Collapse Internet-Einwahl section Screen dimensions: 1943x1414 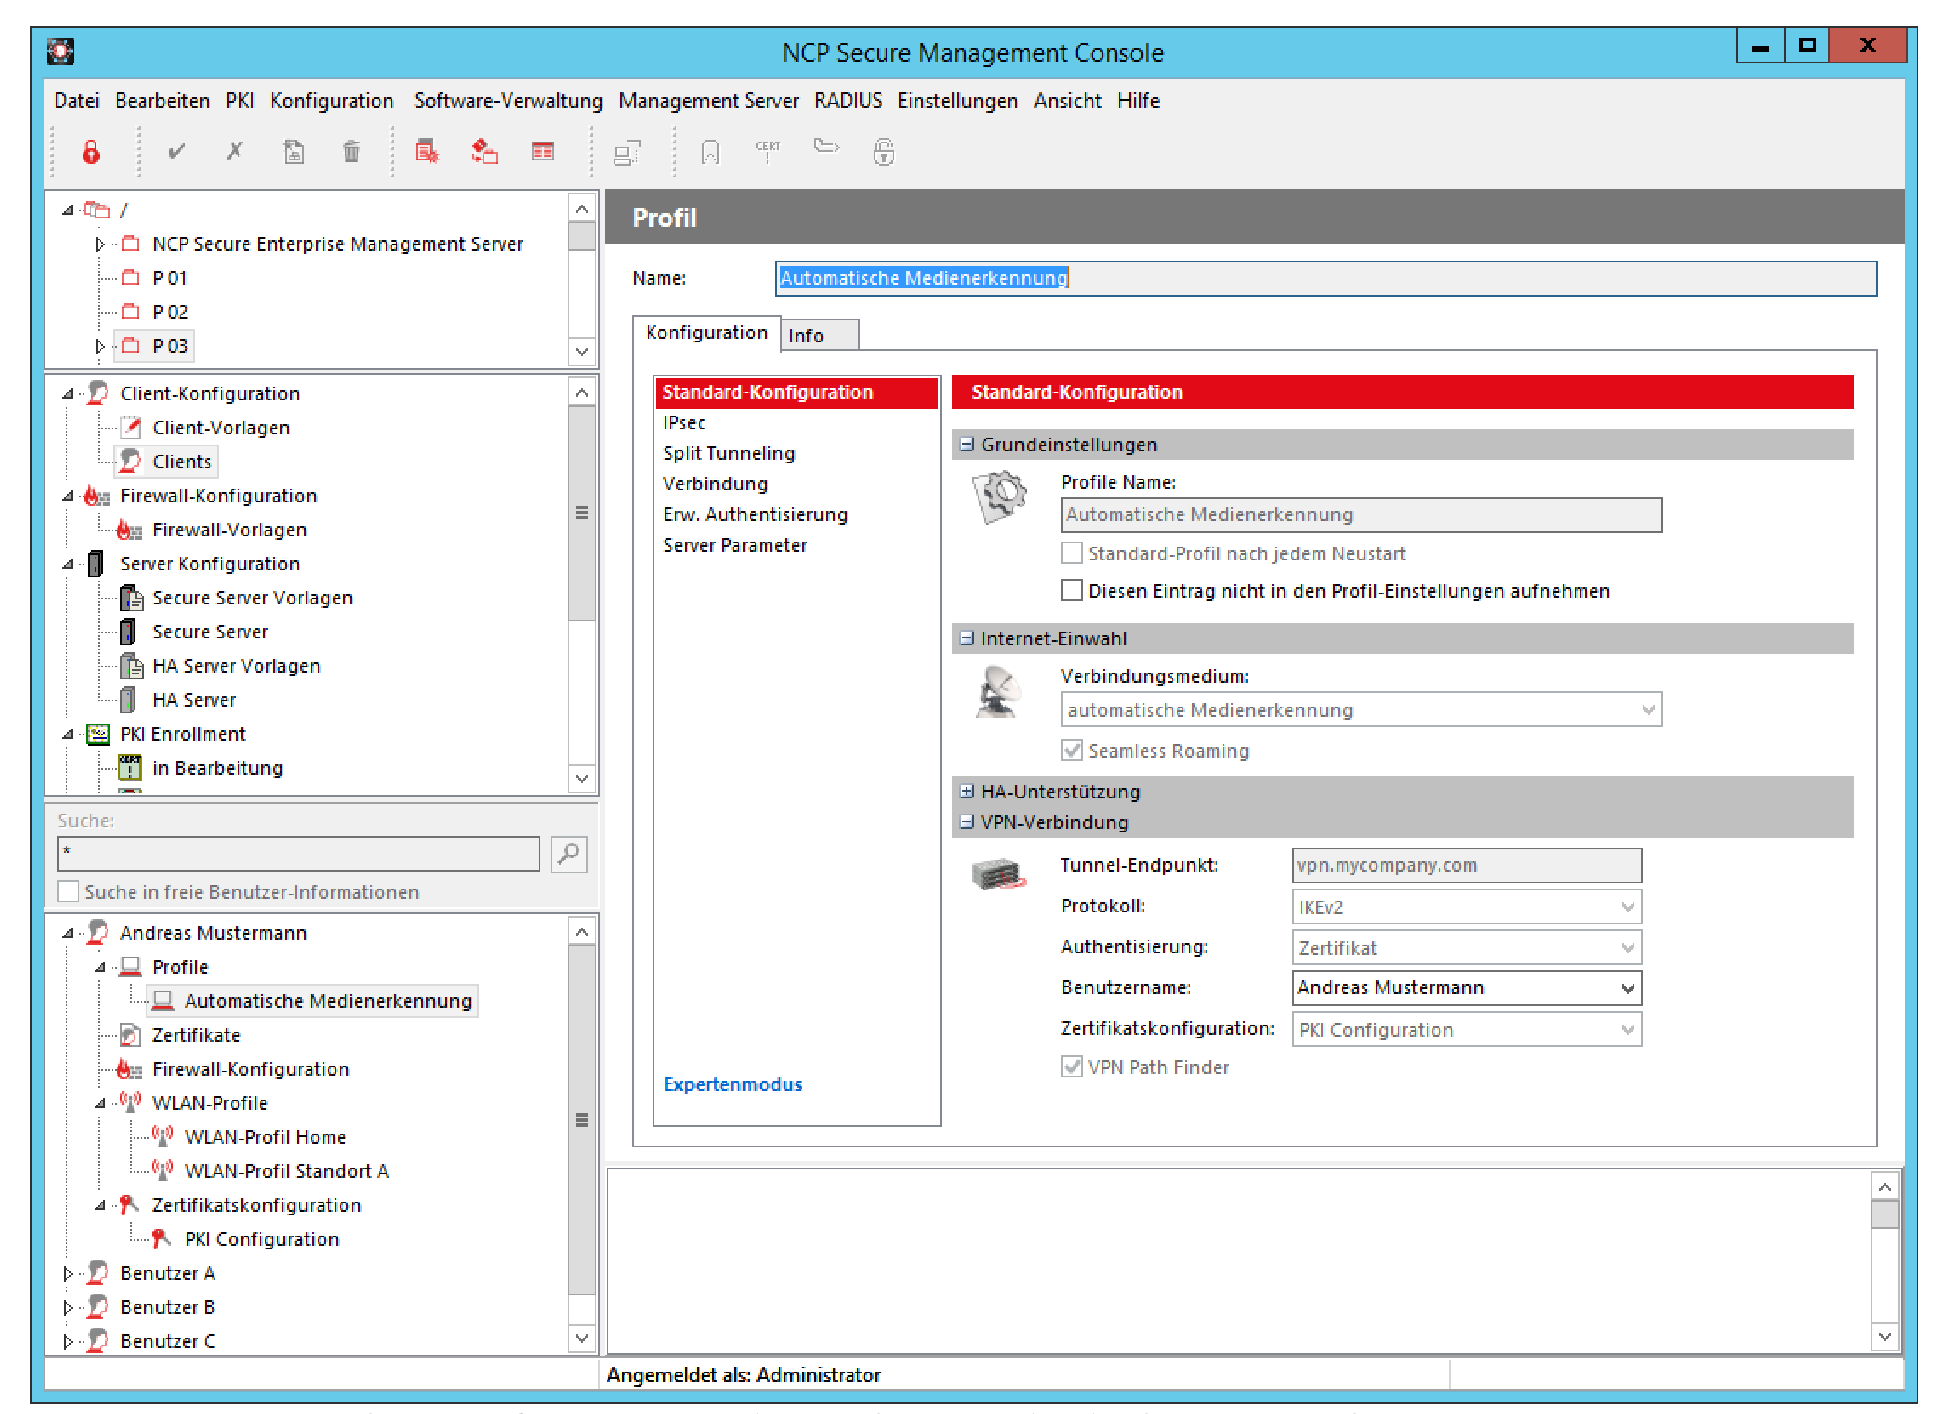966,638
